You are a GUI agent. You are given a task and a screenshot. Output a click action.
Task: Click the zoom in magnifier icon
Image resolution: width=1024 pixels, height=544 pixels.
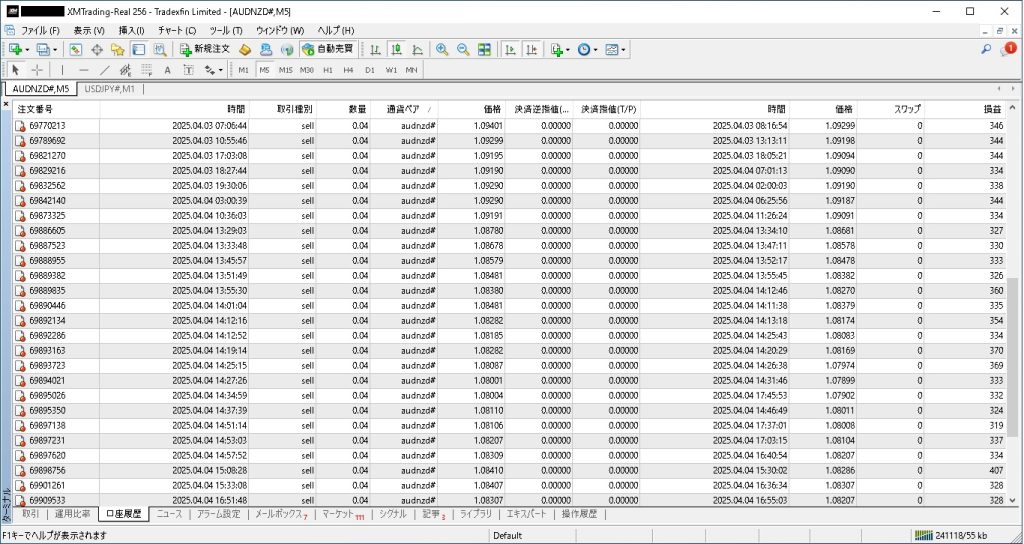coord(442,49)
